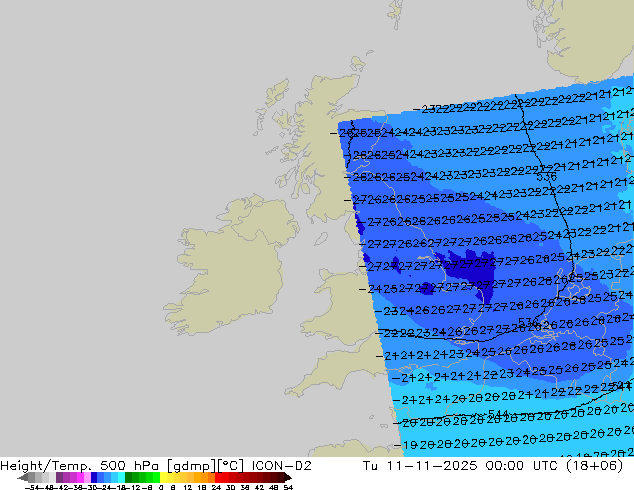Click the '24' legend scale value
Image resolution: width=634 pixels, height=490 pixels.
216,487
